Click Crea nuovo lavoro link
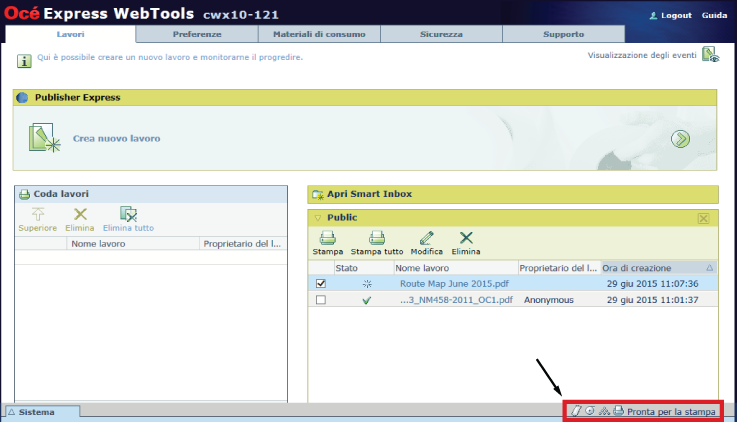Image resolution: width=737 pixels, height=422 pixels. [x=117, y=139]
